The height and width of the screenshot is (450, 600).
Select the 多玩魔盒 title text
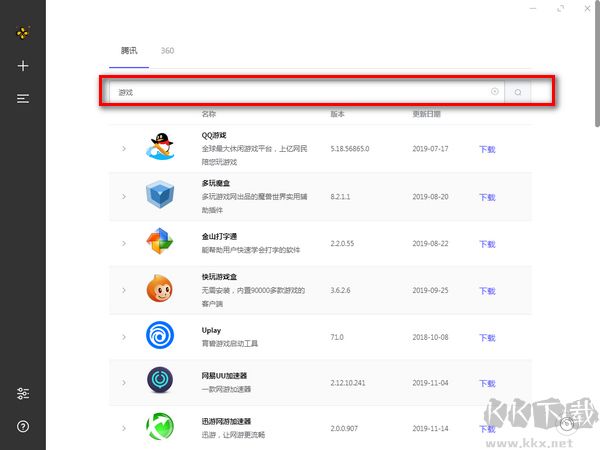(x=216, y=183)
